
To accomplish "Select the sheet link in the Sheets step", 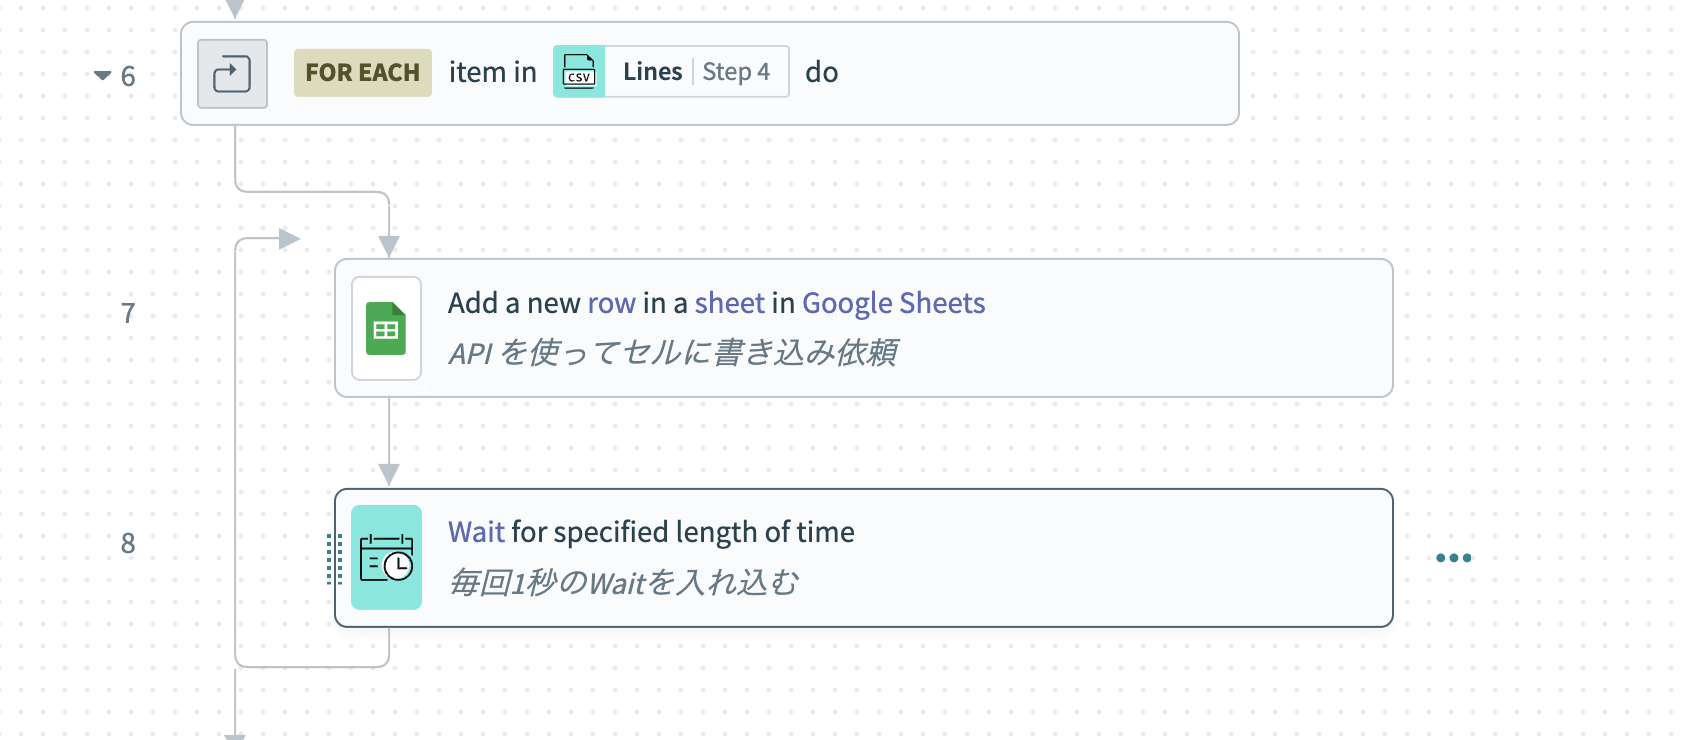I will (x=729, y=303).
